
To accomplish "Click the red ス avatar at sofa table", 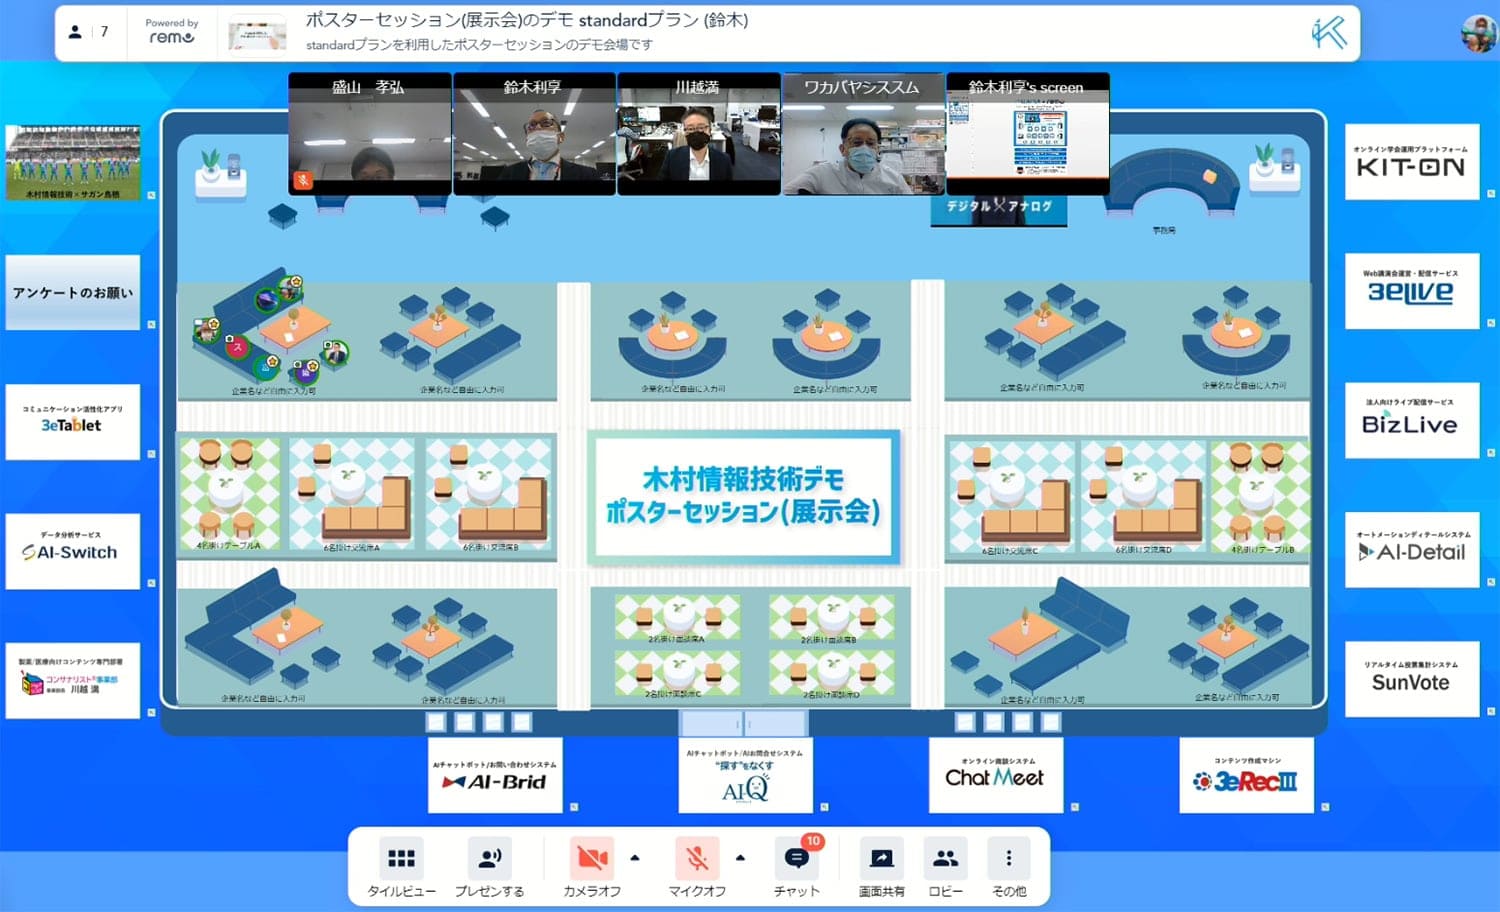I will [x=237, y=347].
